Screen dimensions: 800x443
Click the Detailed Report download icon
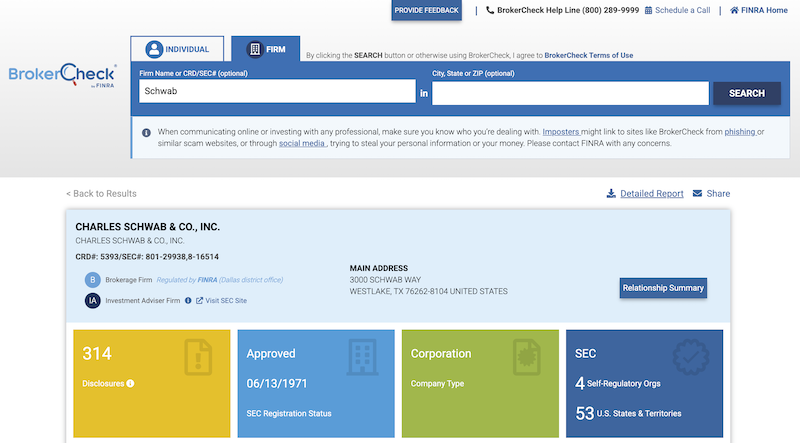[611, 194]
